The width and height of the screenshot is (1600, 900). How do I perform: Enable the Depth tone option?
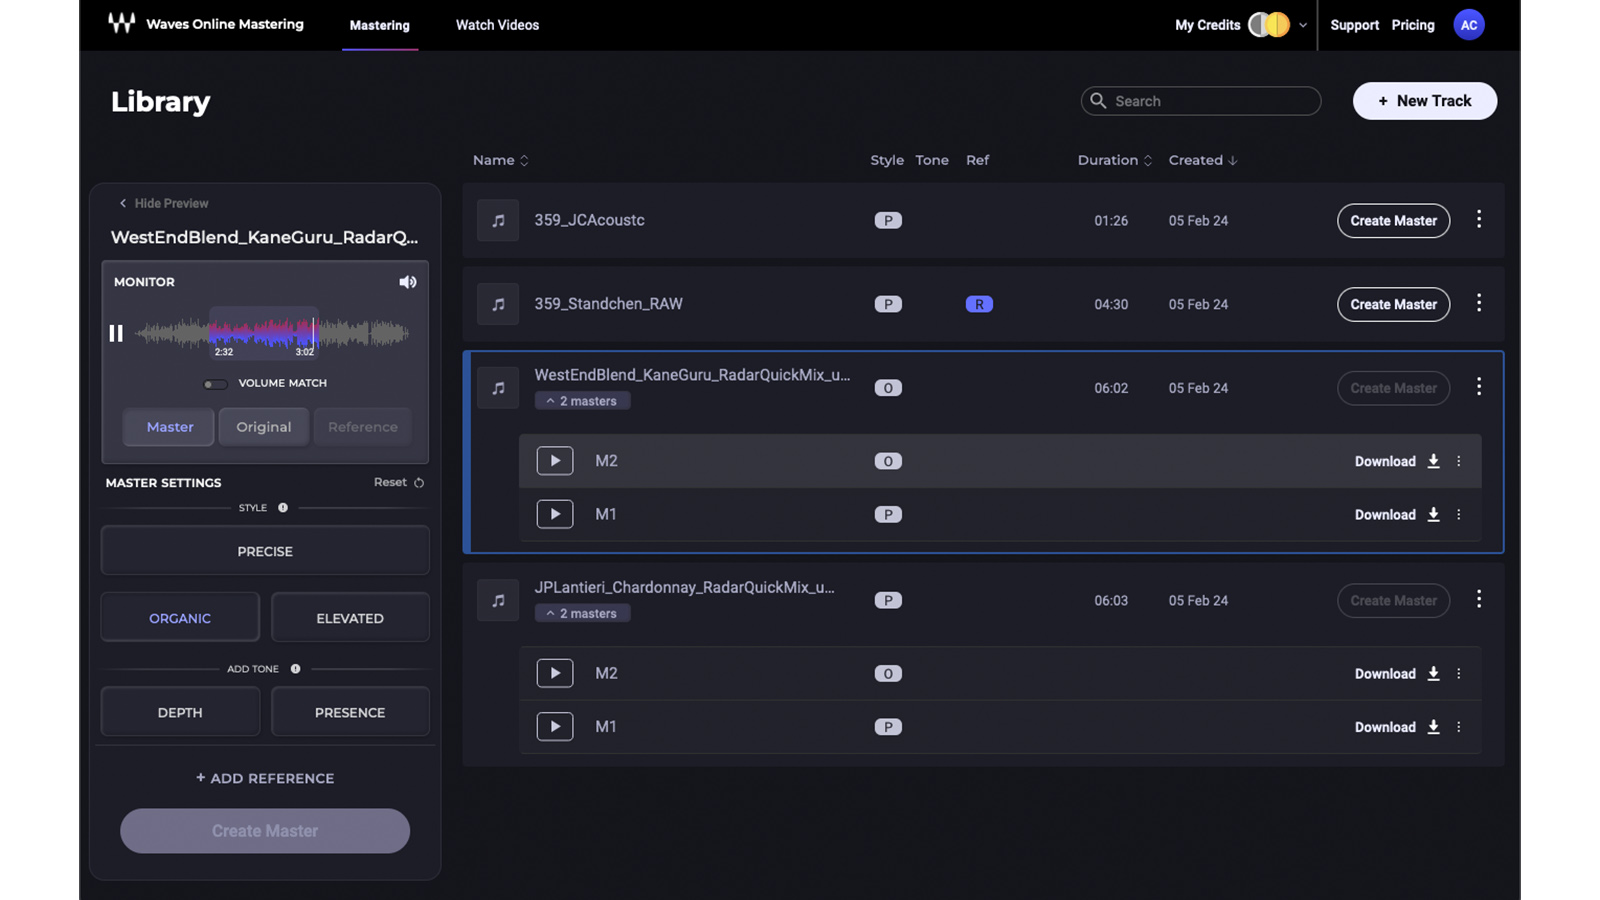179,711
